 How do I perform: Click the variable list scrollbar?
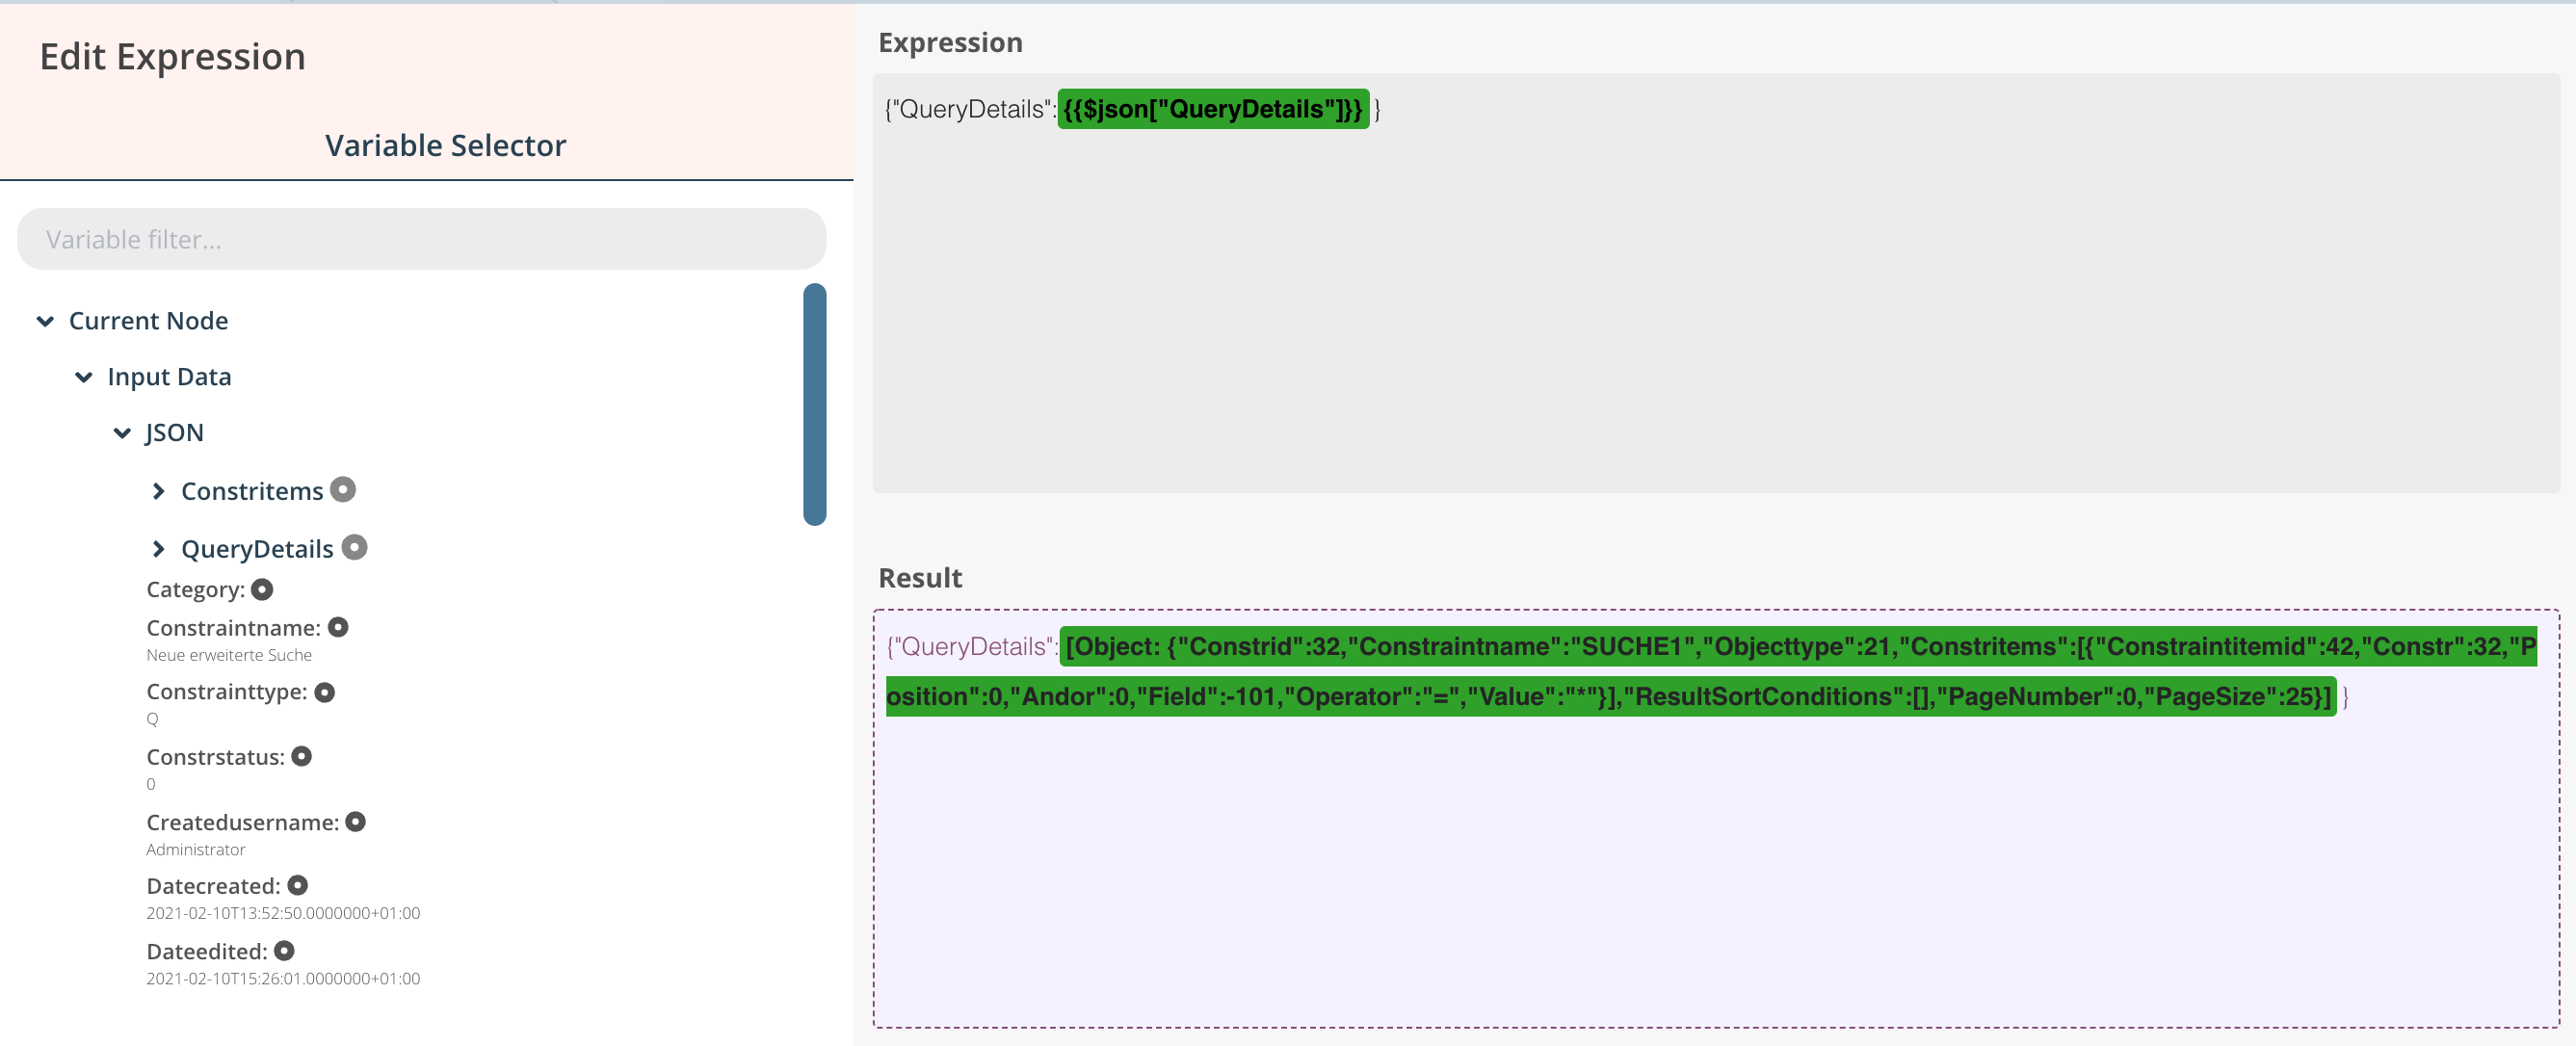click(x=814, y=404)
